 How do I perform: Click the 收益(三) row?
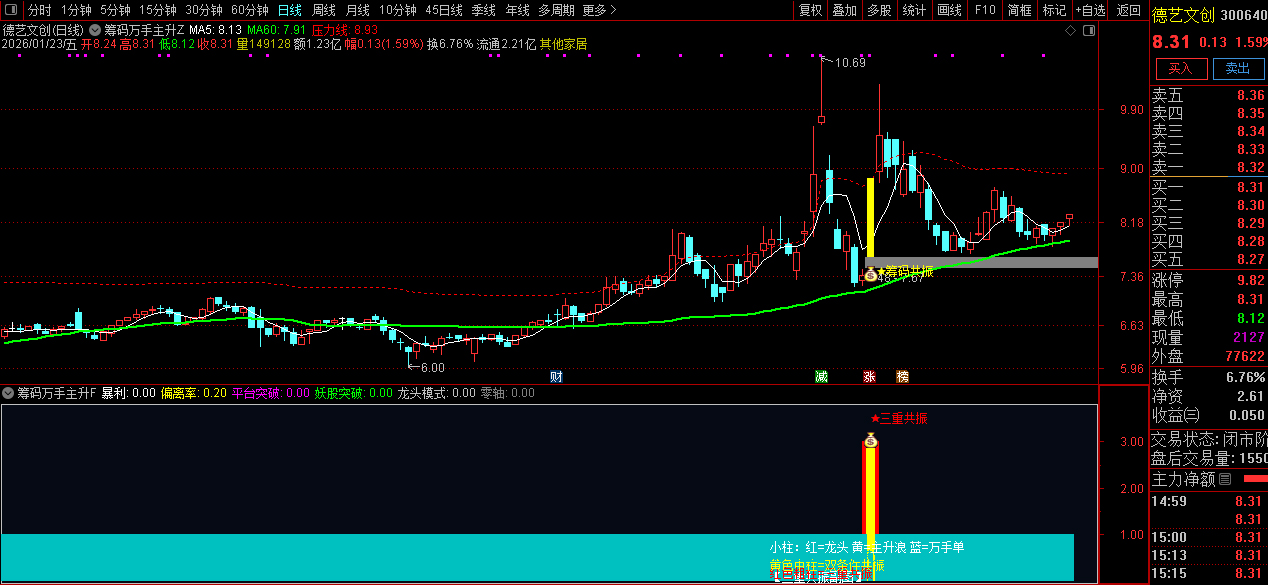(x=1209, y=415)
